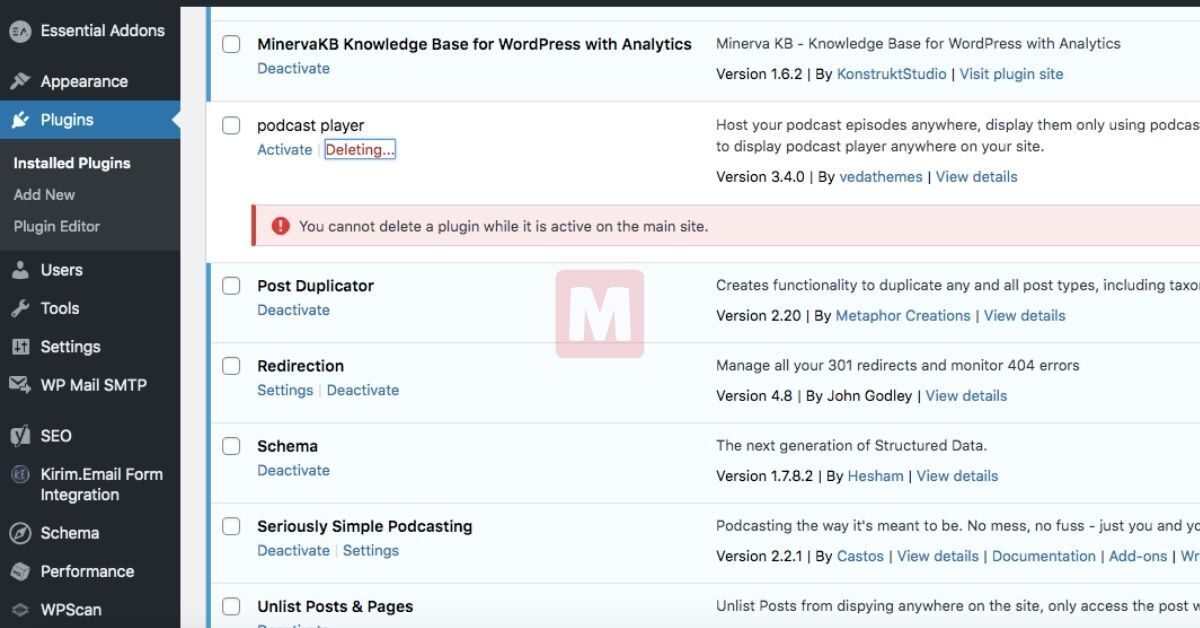
Task: Click the WP Mail SMTP envelope icon
Action: 20,385
